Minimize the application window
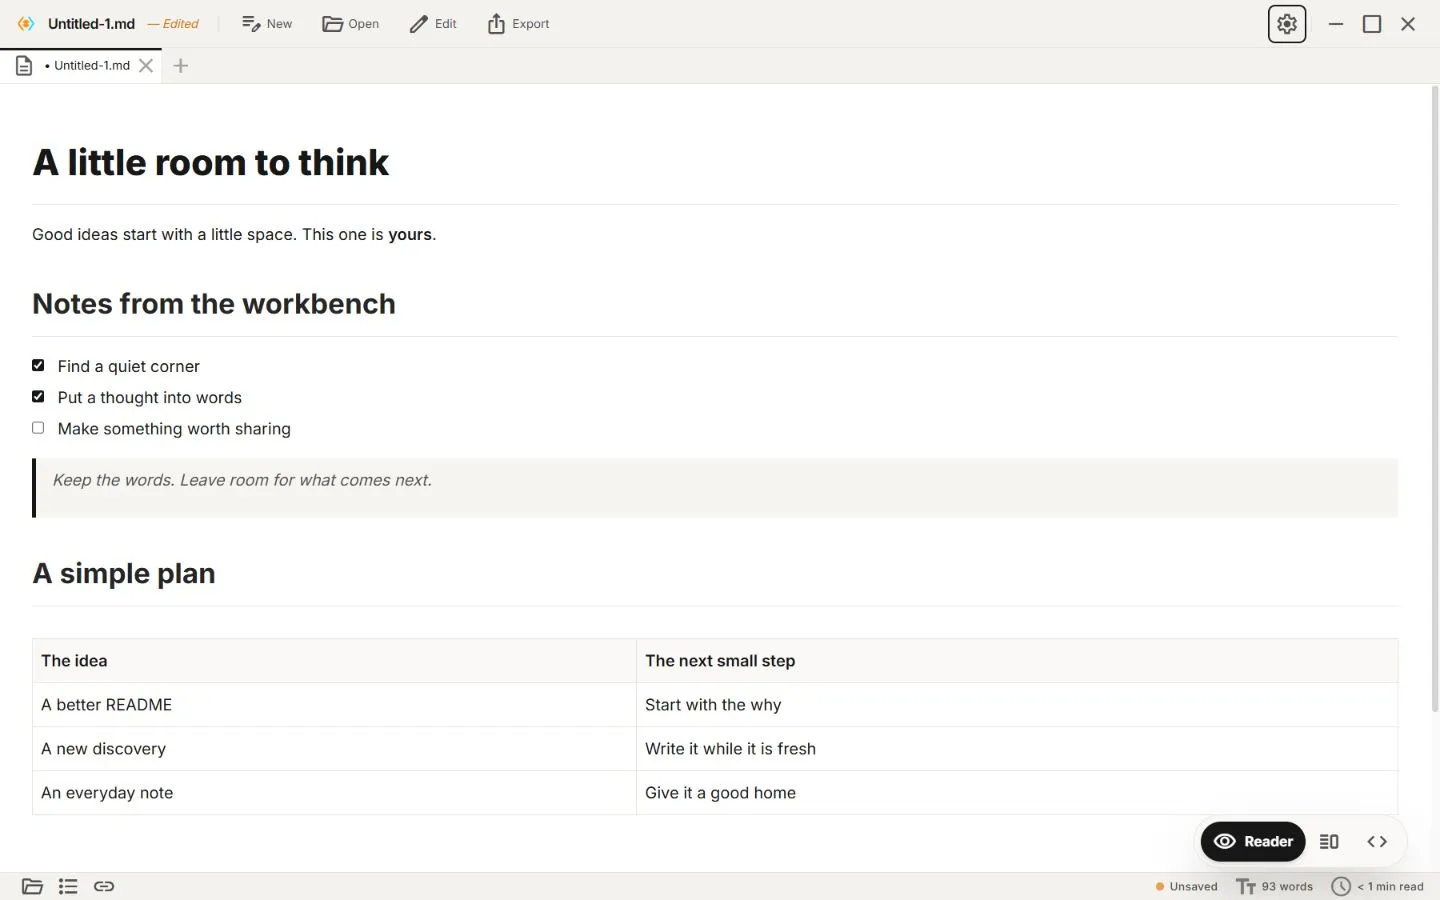The height and width of the screenshot is (900, 1440). coord(1336,24)
